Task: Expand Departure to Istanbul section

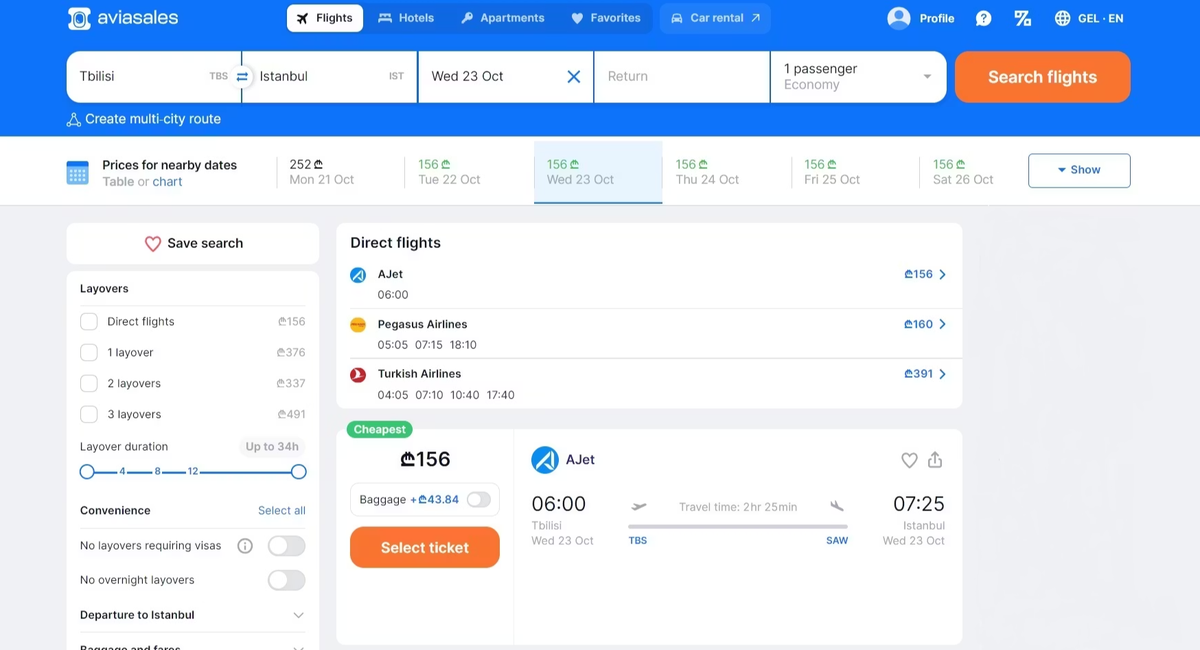Action: pos(192,615)
